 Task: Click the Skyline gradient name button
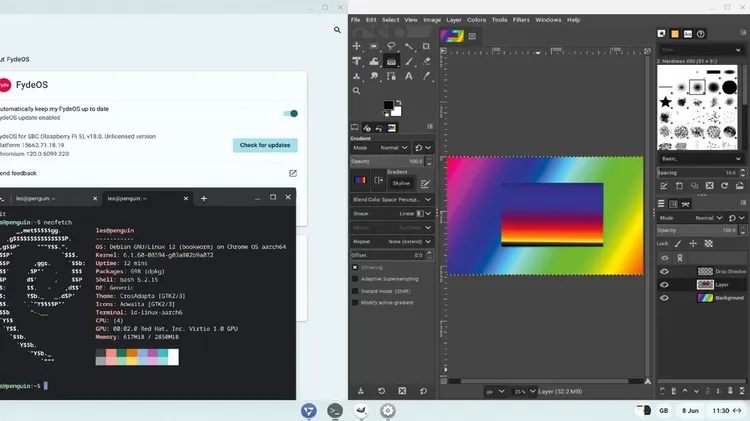[401, 183]
